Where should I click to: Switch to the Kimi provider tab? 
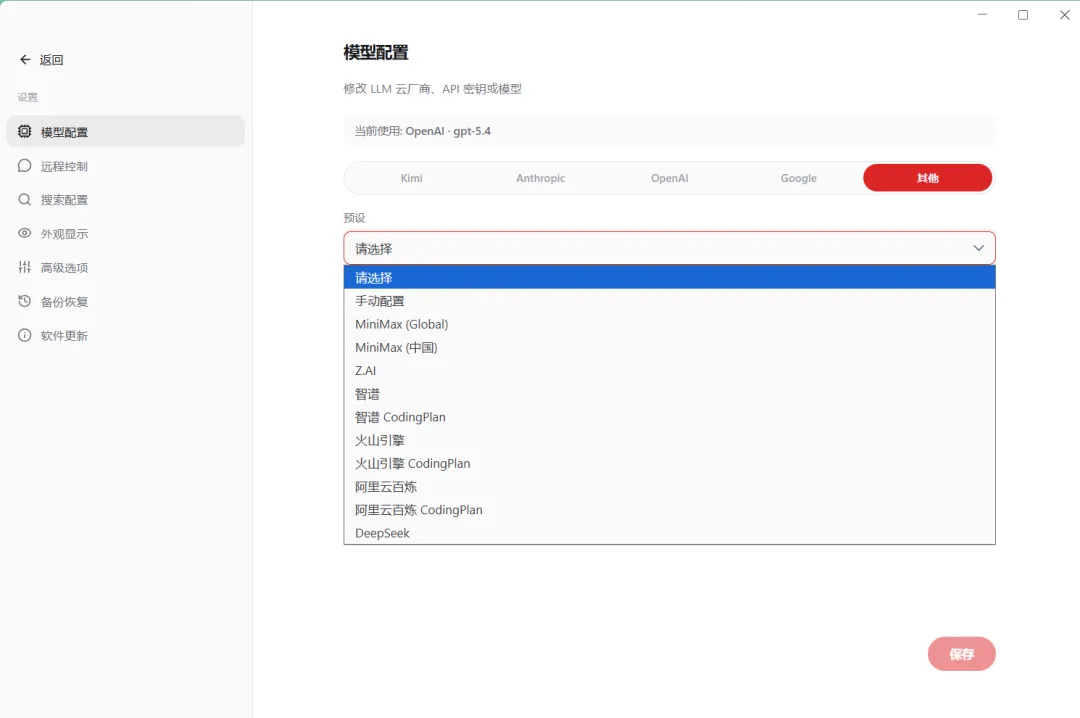[x=411, y=178]
